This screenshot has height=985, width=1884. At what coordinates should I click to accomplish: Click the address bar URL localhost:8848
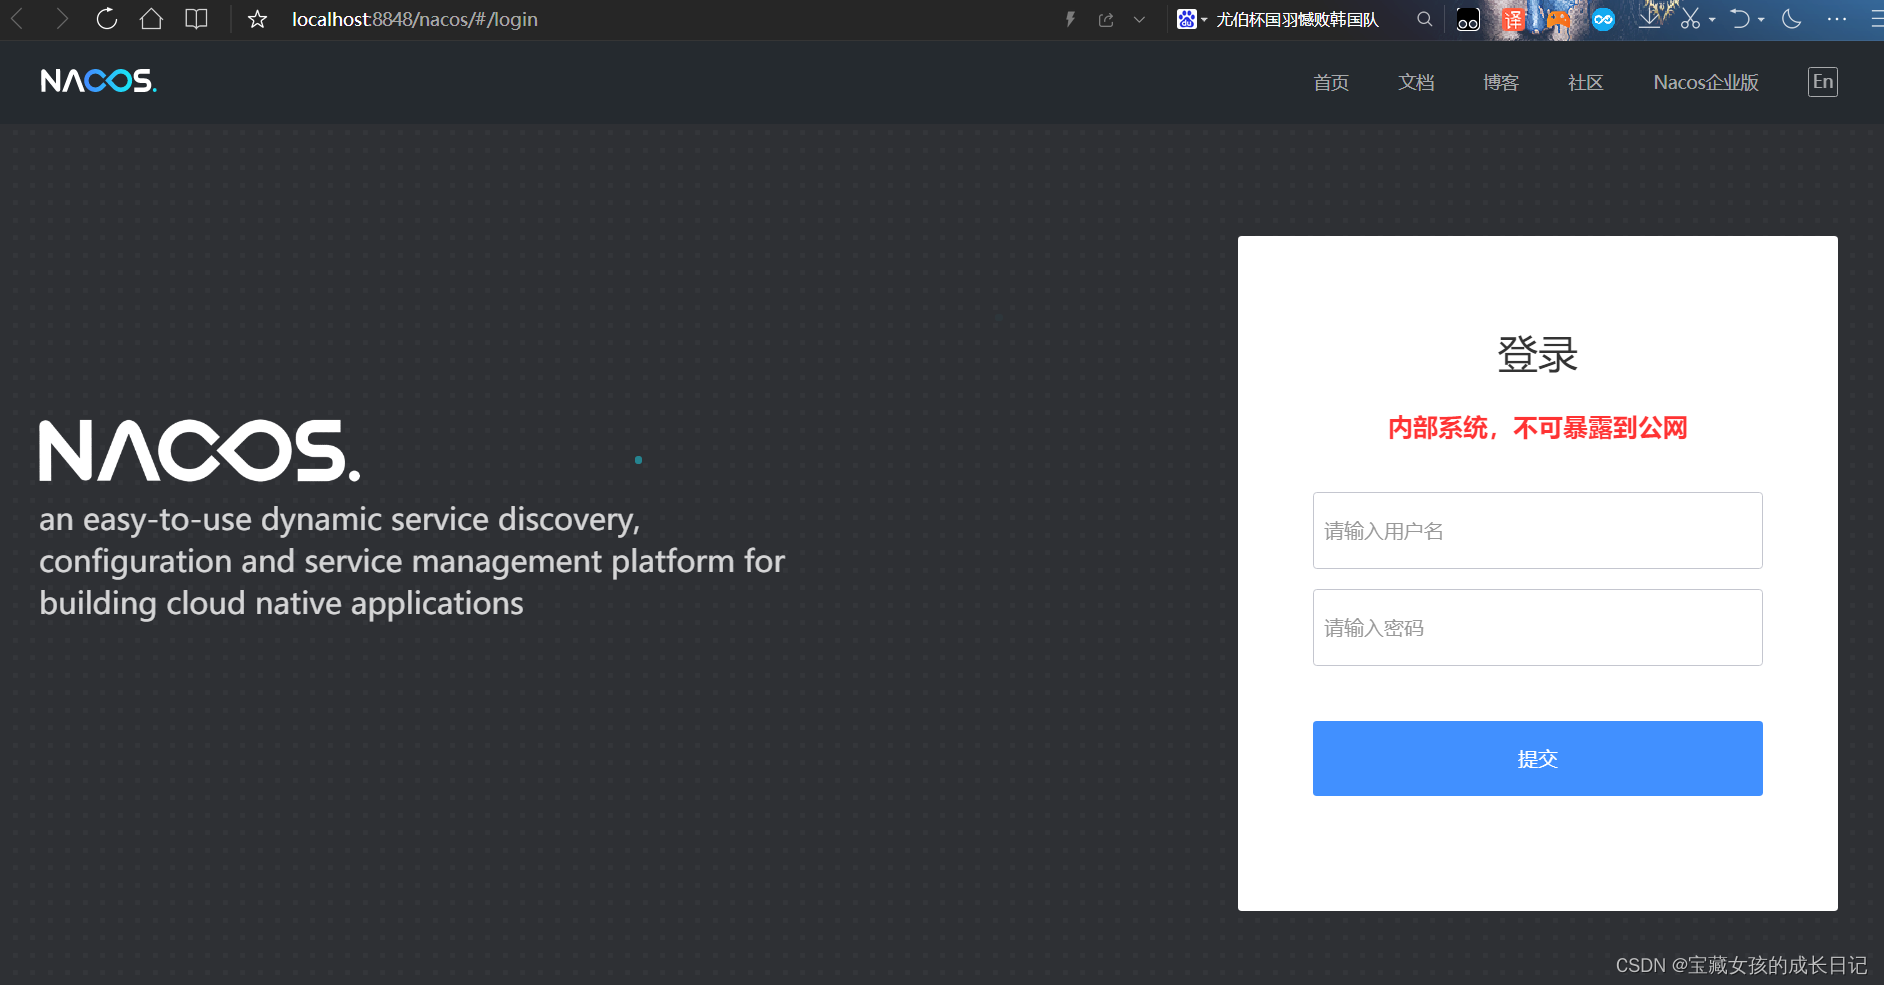414,19
